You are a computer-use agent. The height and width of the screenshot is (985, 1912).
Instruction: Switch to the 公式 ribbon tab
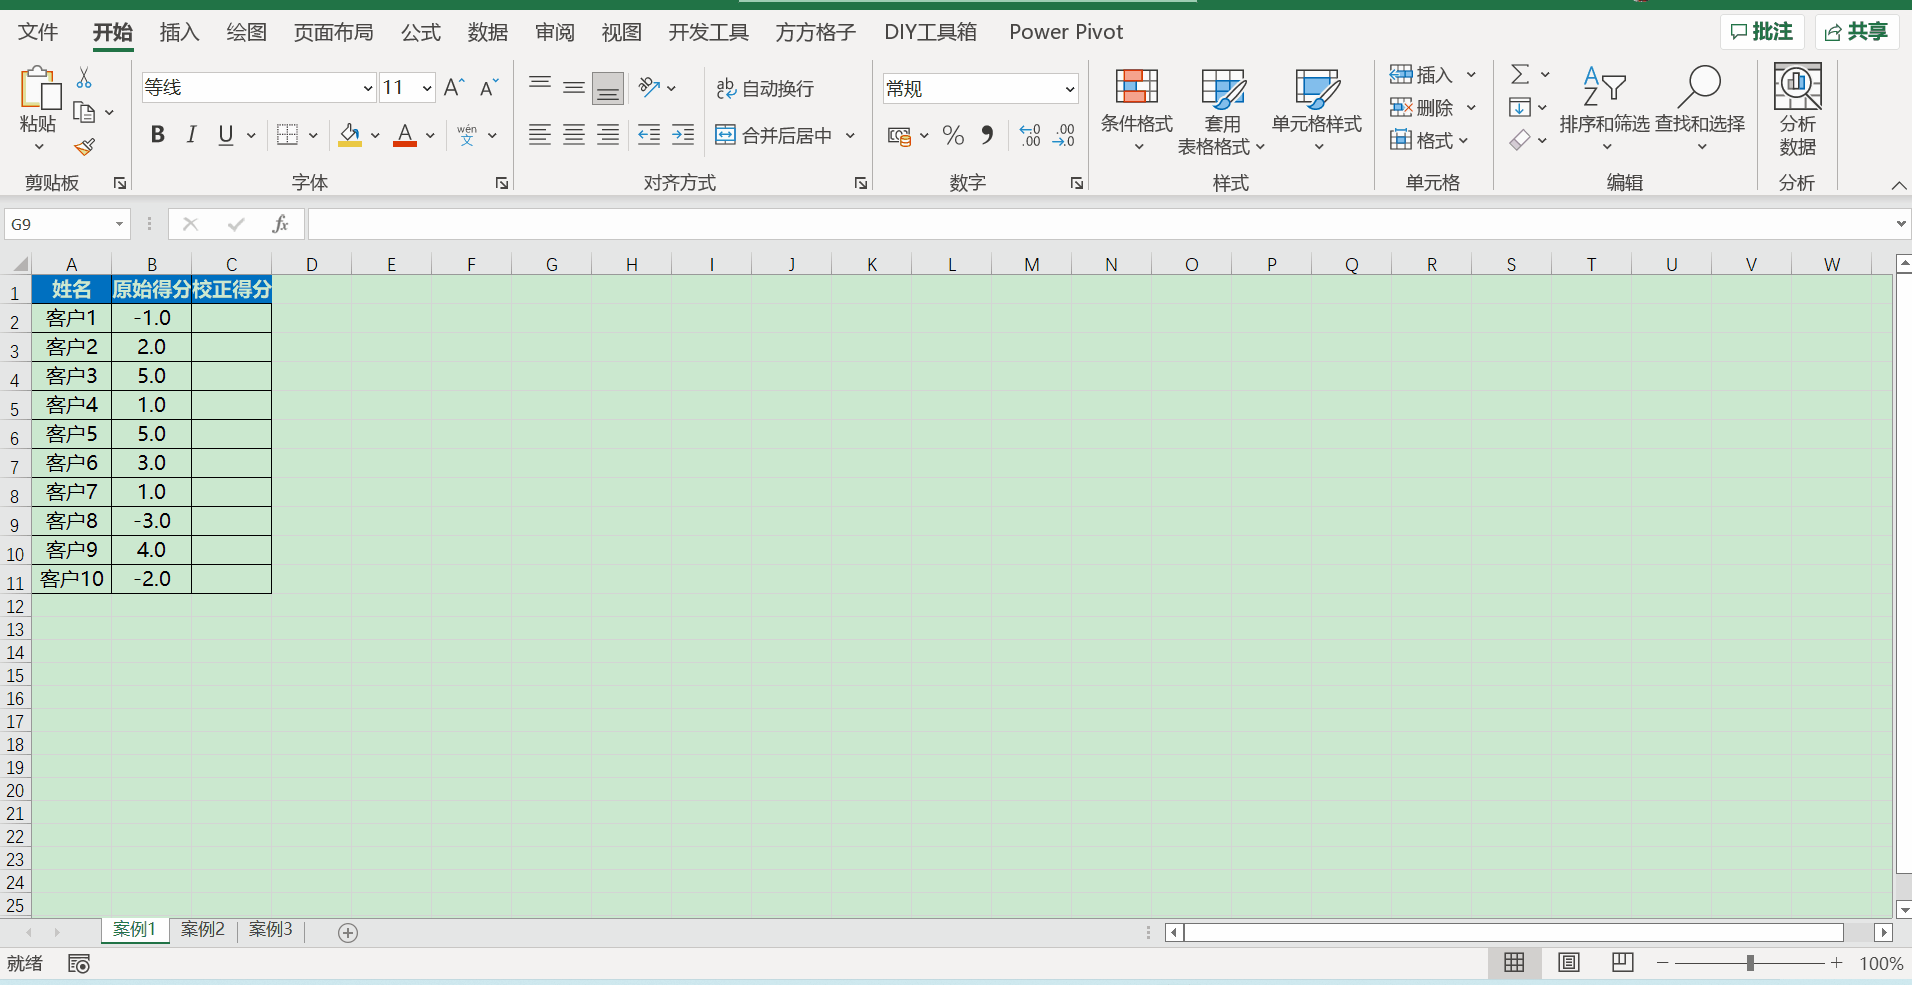point(420,32)
